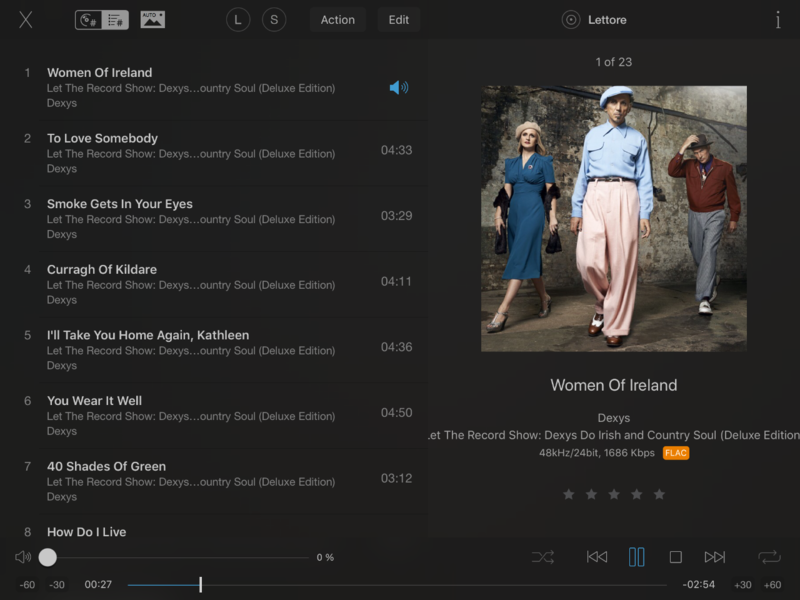
Task: Toggle repeat mode
Action: [x=768, y=557]
